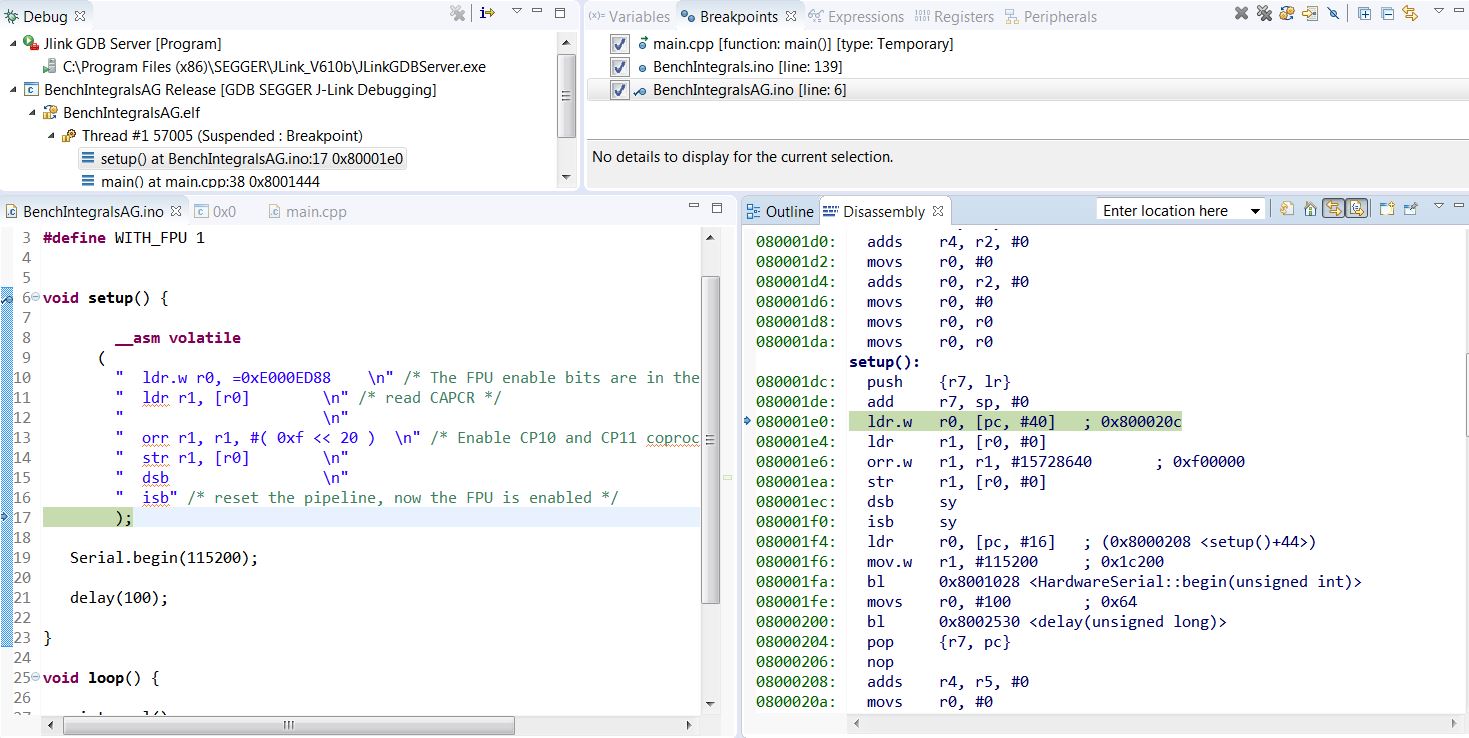
Task: Expand all breakpoints in the list
Action: pyautogui.click(x=1365, y=14)
